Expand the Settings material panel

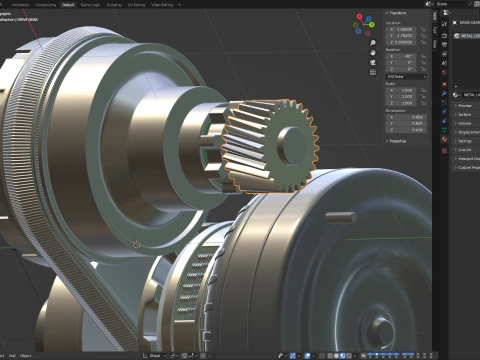tap(463, 141)
